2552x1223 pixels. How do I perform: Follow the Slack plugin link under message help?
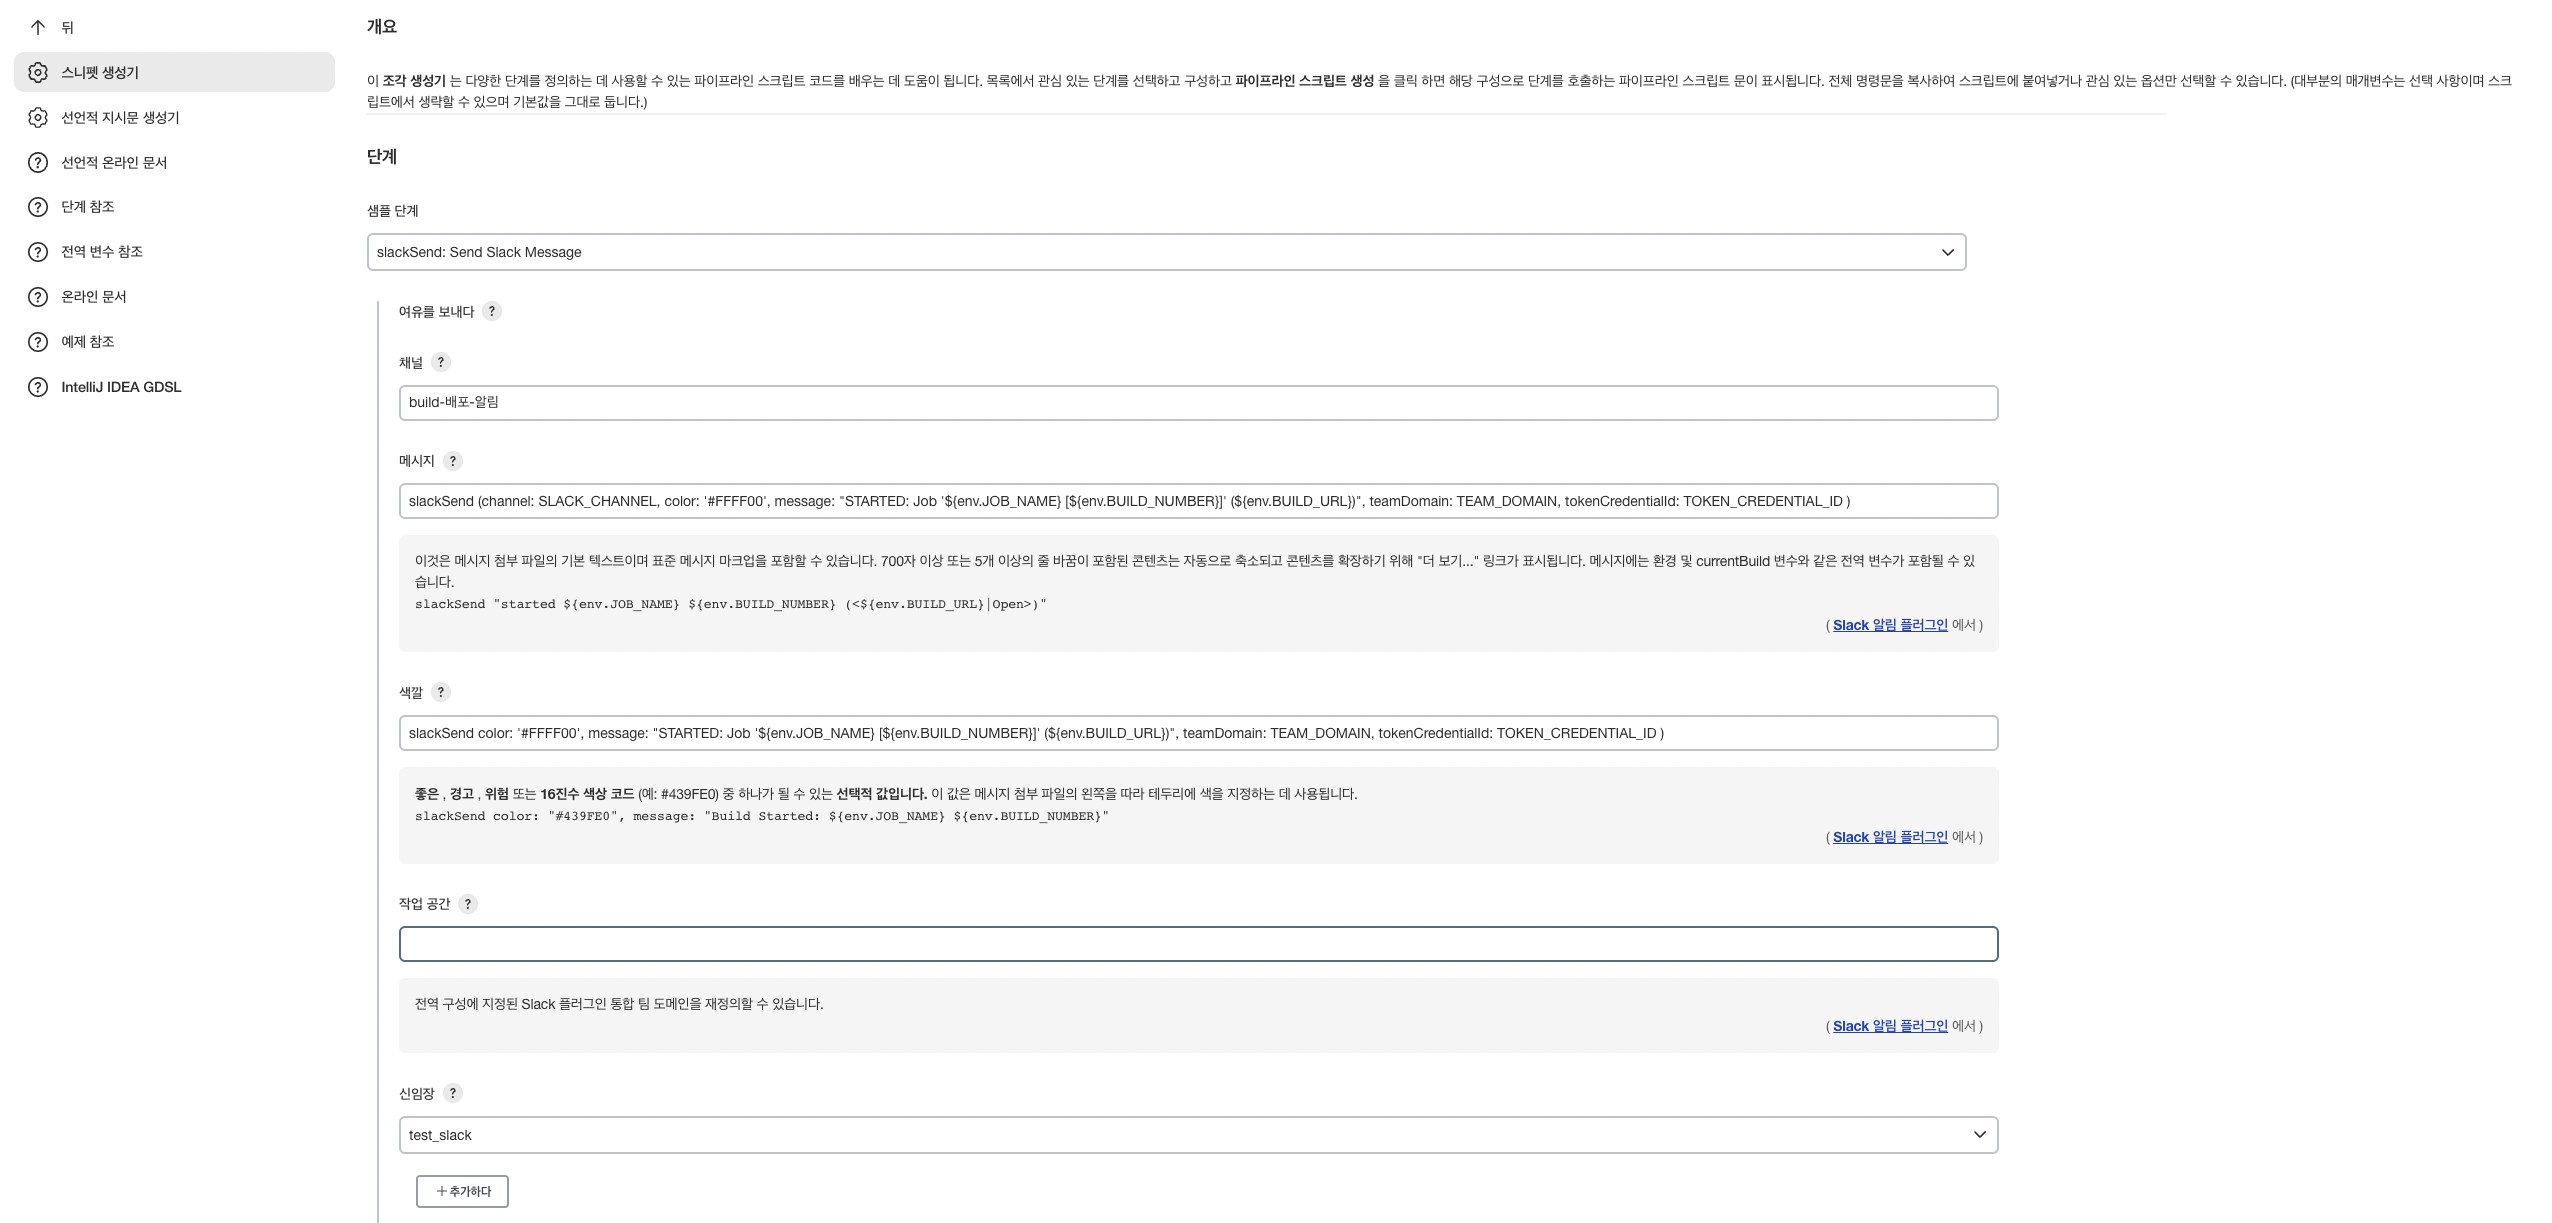1889,625
